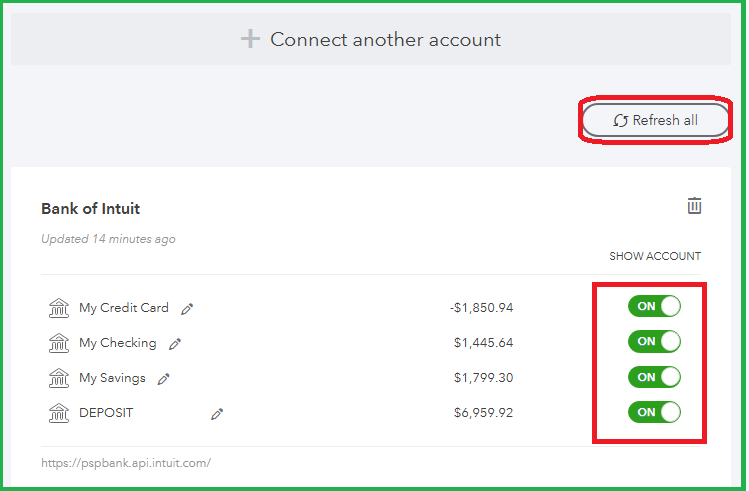Rename My Checking using pencil icon

click(x=175, y=344)
